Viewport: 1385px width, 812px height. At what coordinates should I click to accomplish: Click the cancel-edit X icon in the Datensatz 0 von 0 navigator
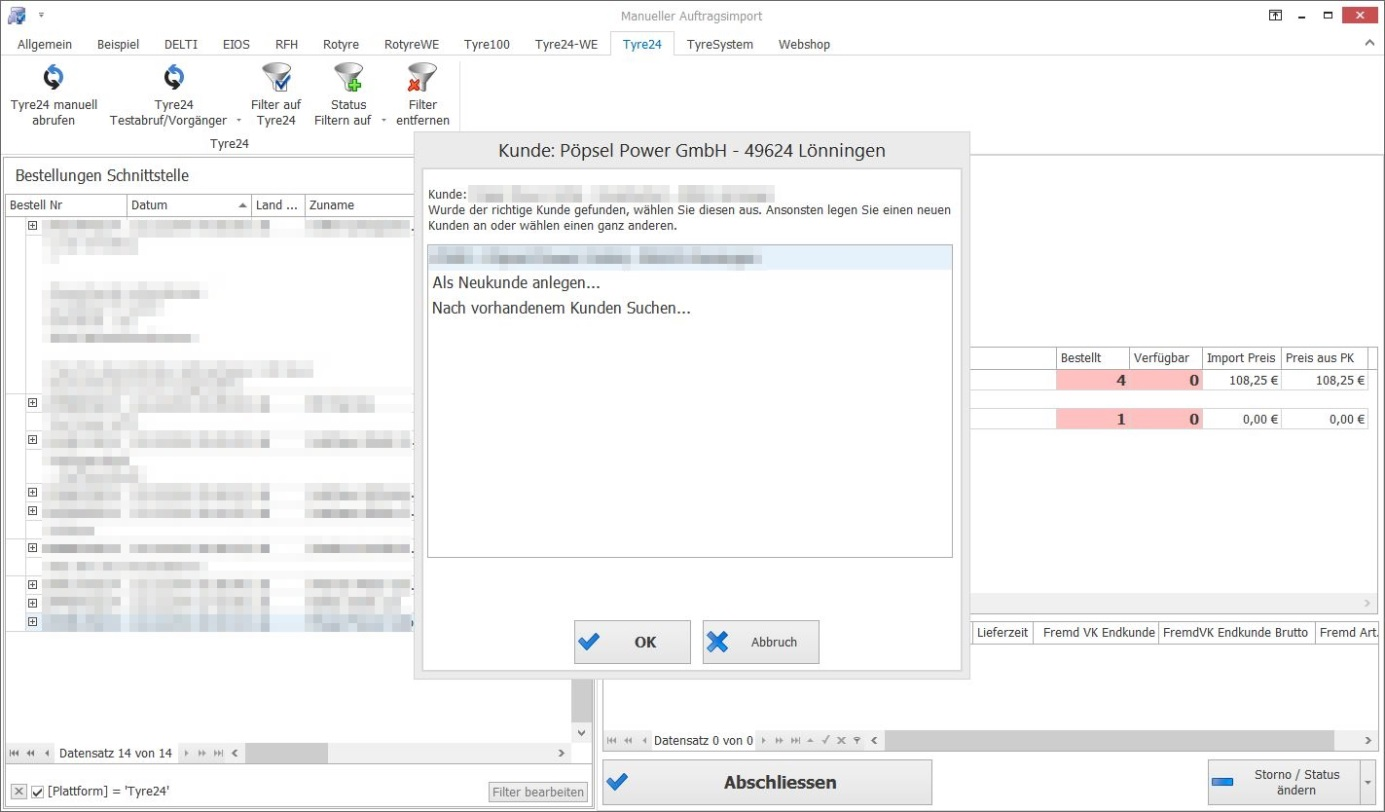(841, 741)
